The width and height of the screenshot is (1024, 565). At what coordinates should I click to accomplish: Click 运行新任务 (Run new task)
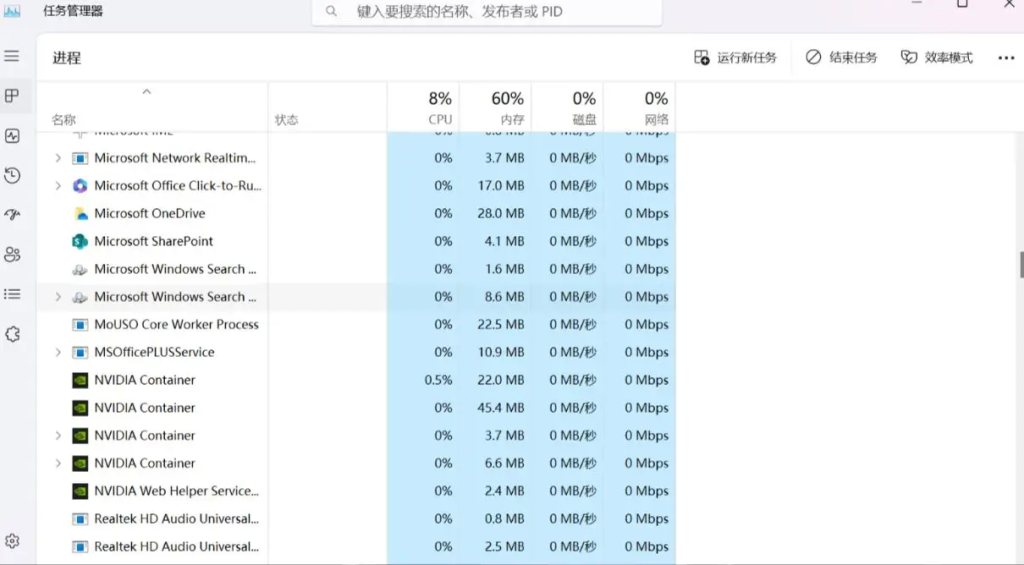[x=735, y=58]
